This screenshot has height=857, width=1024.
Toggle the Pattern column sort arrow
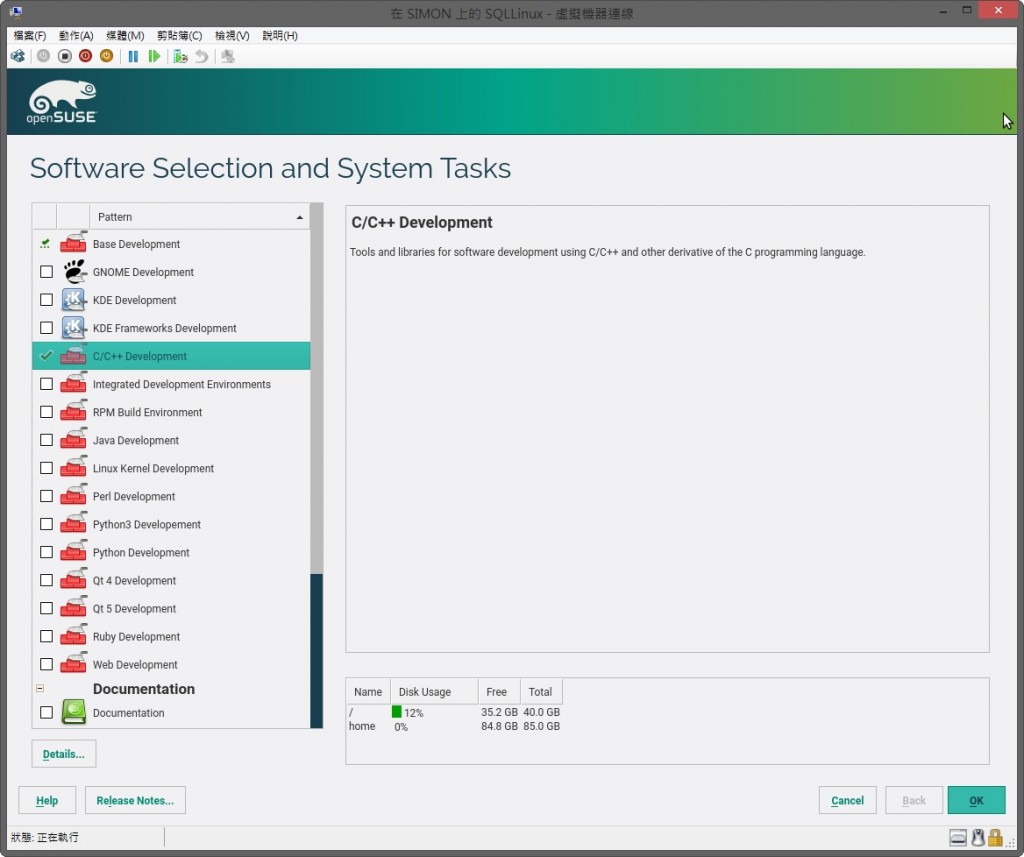(x=300, y=217)
